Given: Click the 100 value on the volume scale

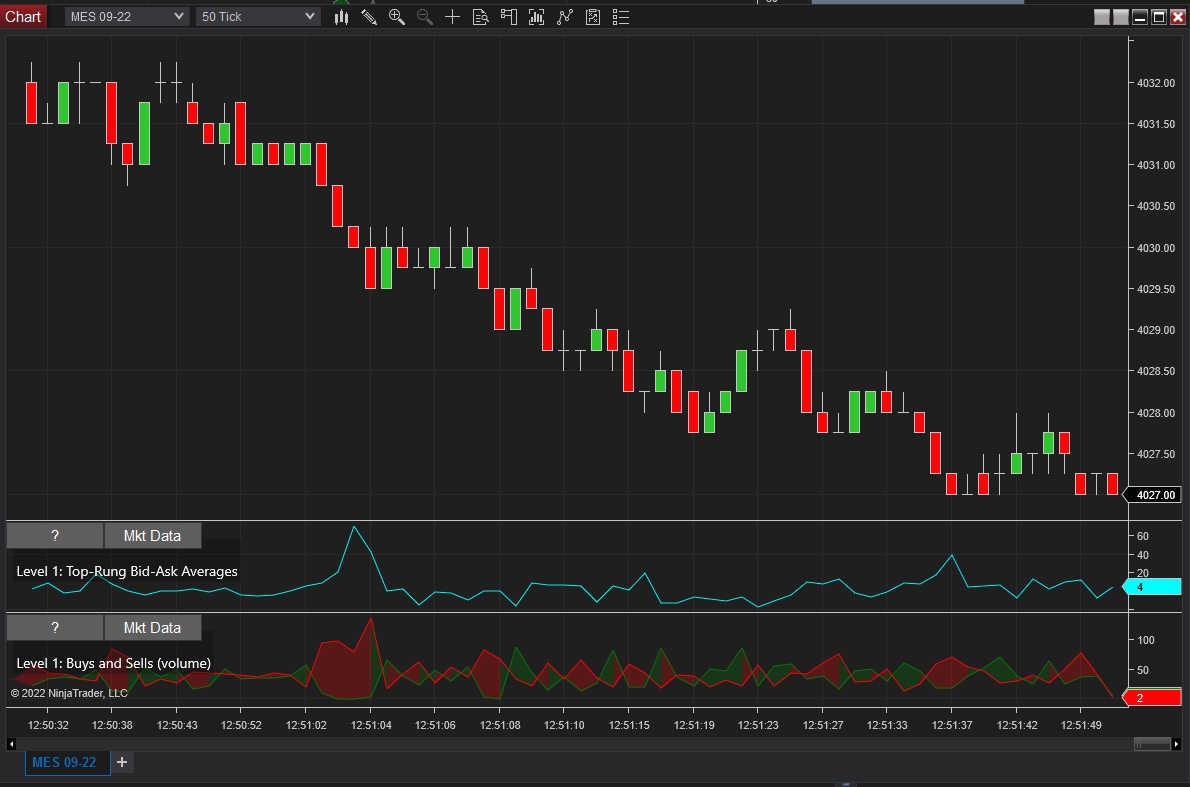Looking at the screenshot, I should [x=1146, y=640].
